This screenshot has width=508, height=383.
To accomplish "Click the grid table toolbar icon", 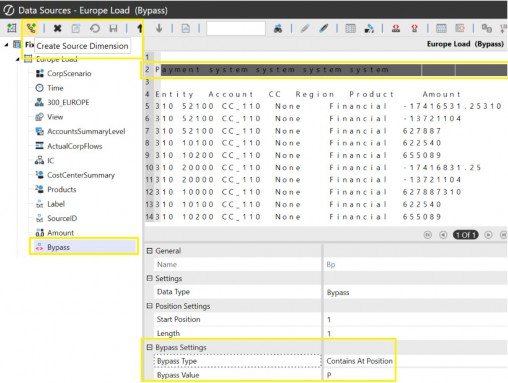I will (x=350, y=29).
